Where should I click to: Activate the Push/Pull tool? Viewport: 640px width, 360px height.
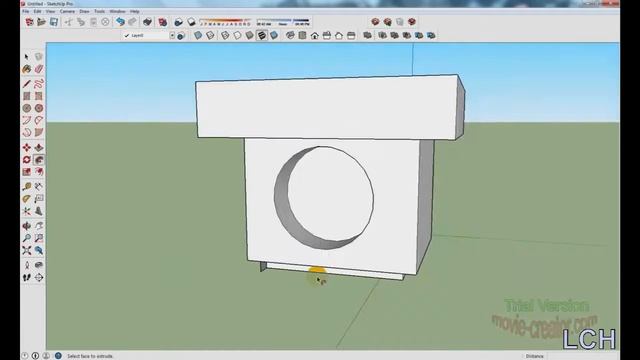(x=39, y=147)
